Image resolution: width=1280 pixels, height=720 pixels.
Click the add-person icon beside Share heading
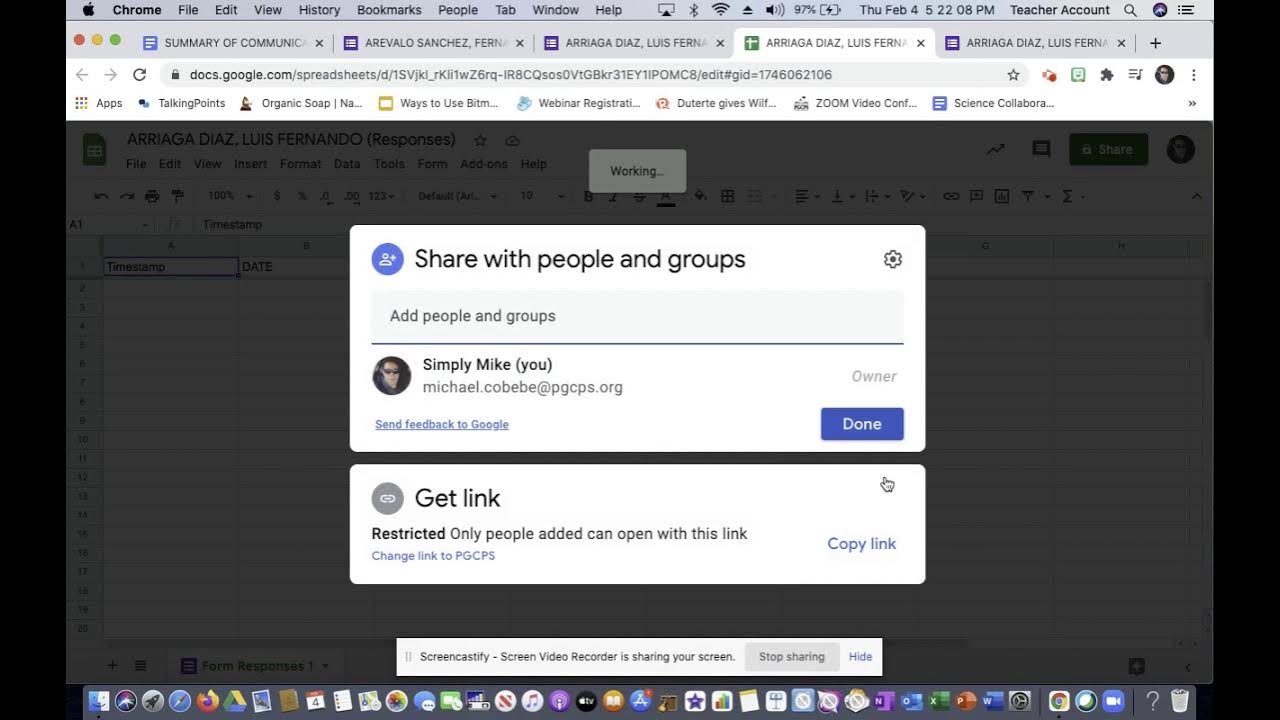(387, 259)
